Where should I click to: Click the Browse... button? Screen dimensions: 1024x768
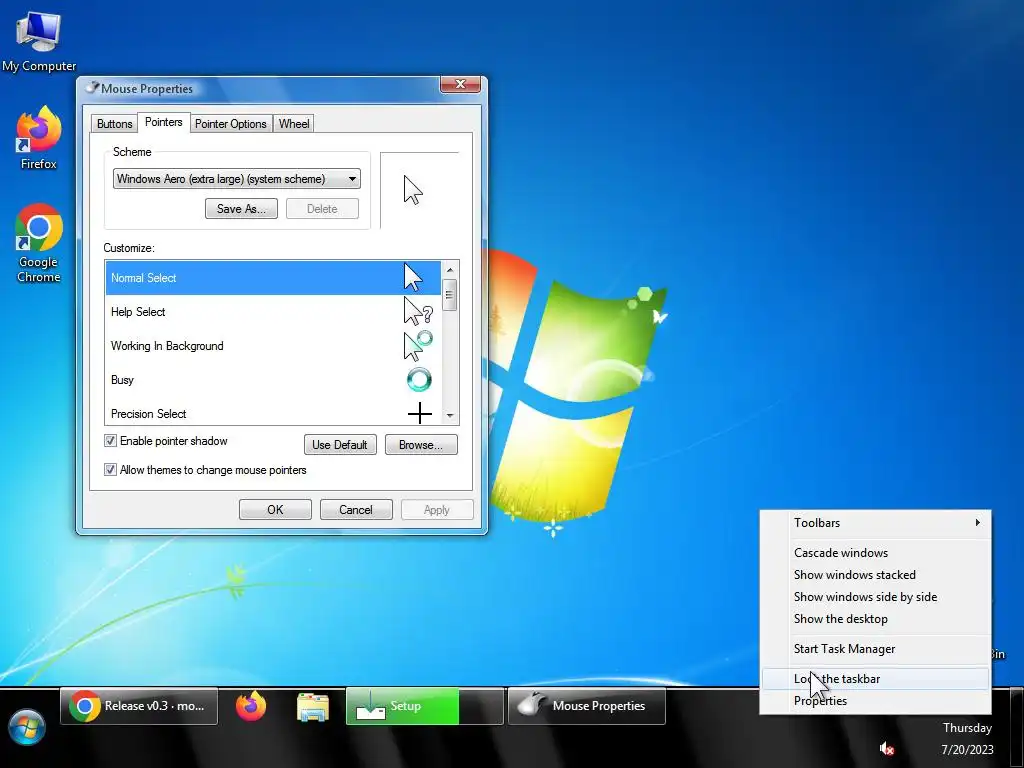tap(421, 445)
